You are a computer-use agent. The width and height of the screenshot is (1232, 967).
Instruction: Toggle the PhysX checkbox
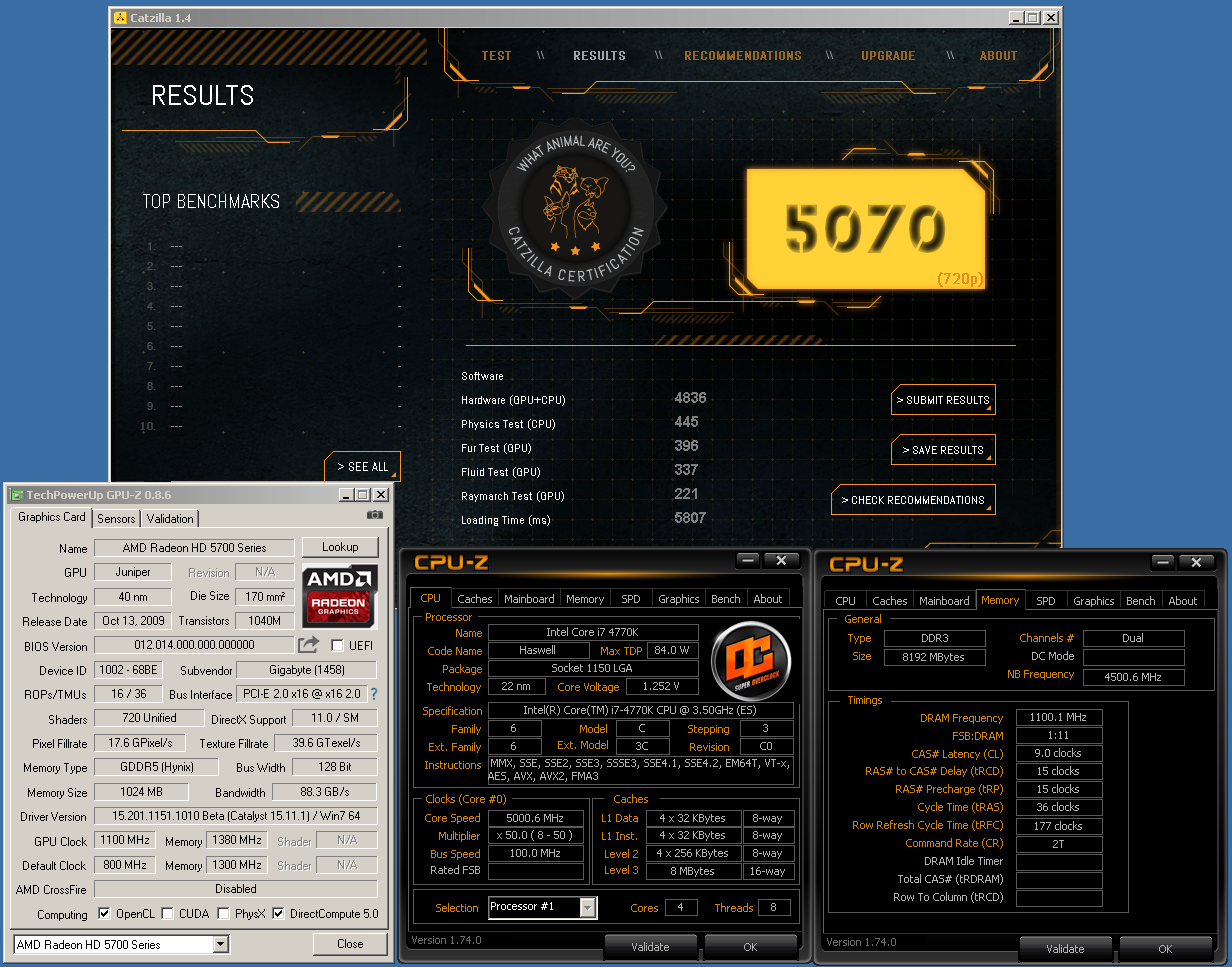(x=225, y=913)
